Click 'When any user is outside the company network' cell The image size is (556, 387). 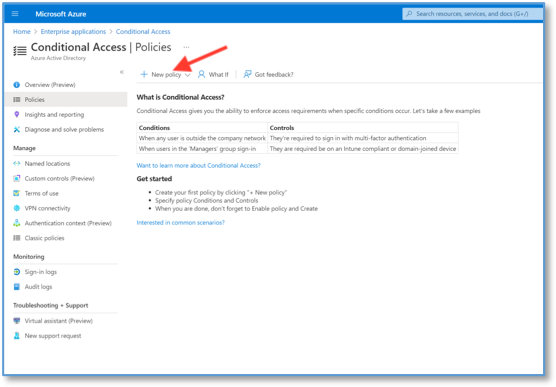click(202, 138)
